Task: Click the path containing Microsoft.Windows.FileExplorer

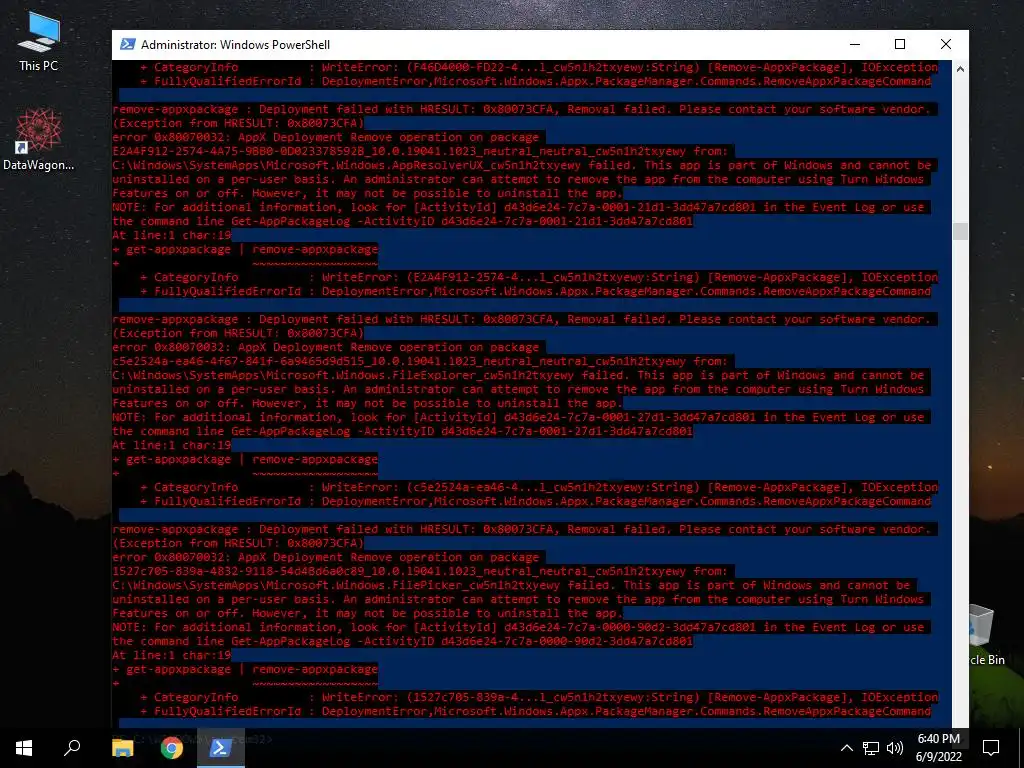Action: (343, 376)
